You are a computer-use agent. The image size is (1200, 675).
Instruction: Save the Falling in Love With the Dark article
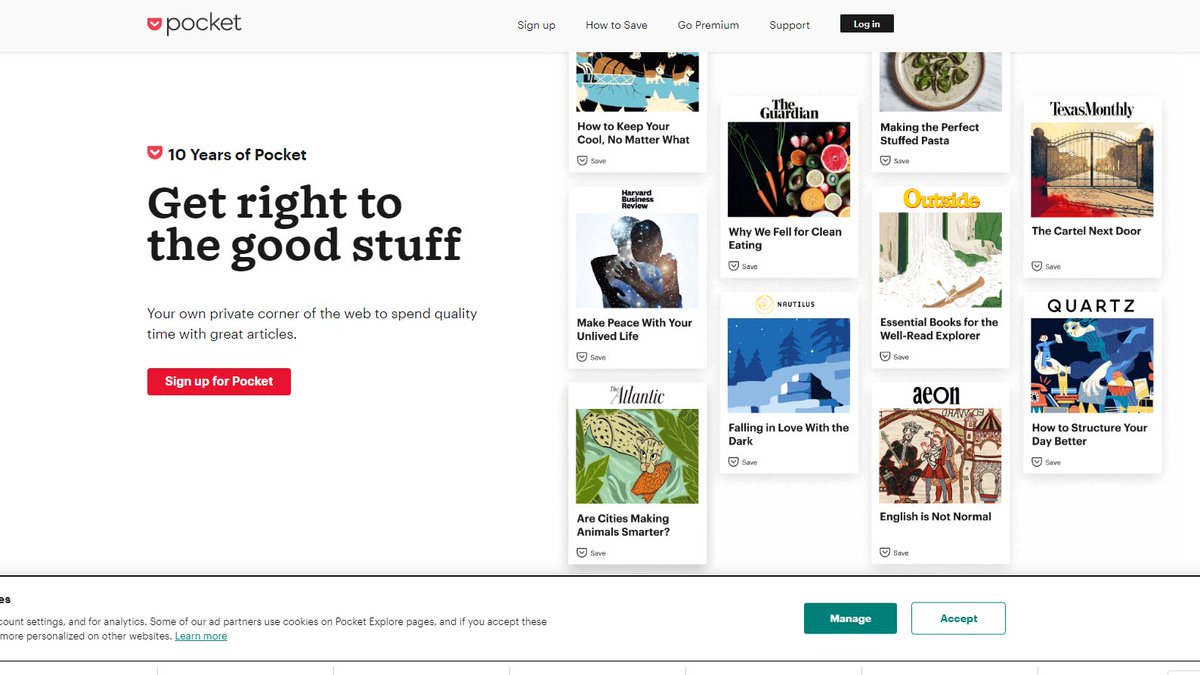click(x=743, y=462)
